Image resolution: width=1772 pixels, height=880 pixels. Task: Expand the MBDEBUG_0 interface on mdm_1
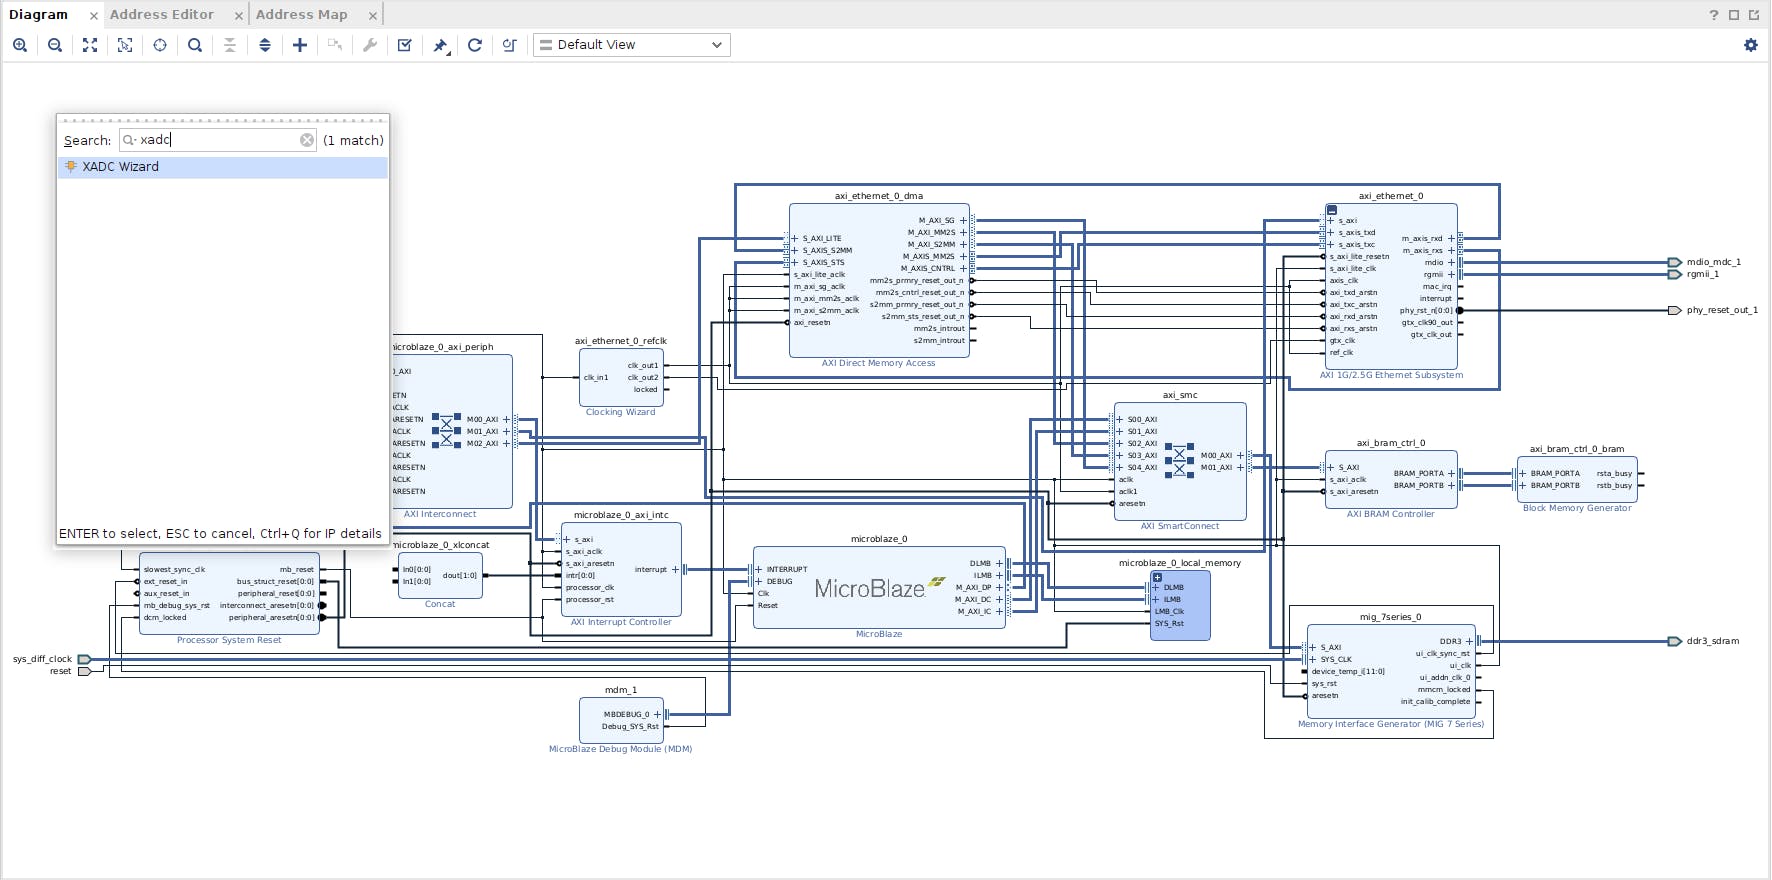click(x=657, y=714)
